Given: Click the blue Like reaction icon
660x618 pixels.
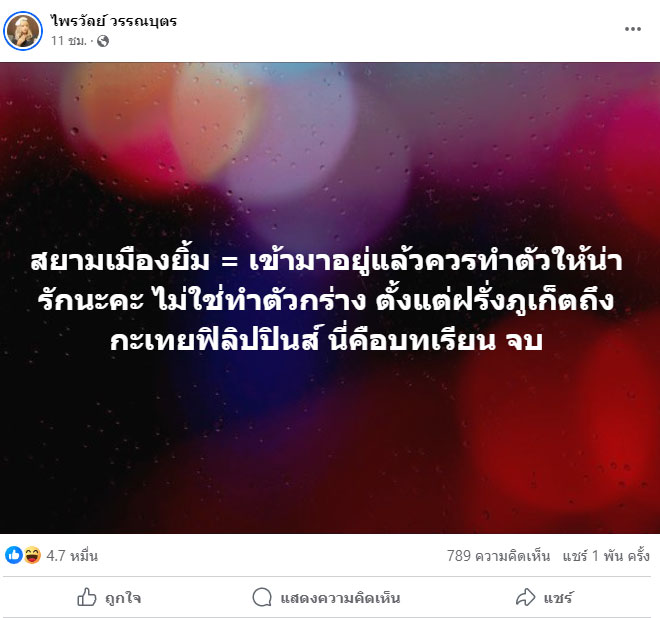Looking at the screenshot, I should (13, 555).
